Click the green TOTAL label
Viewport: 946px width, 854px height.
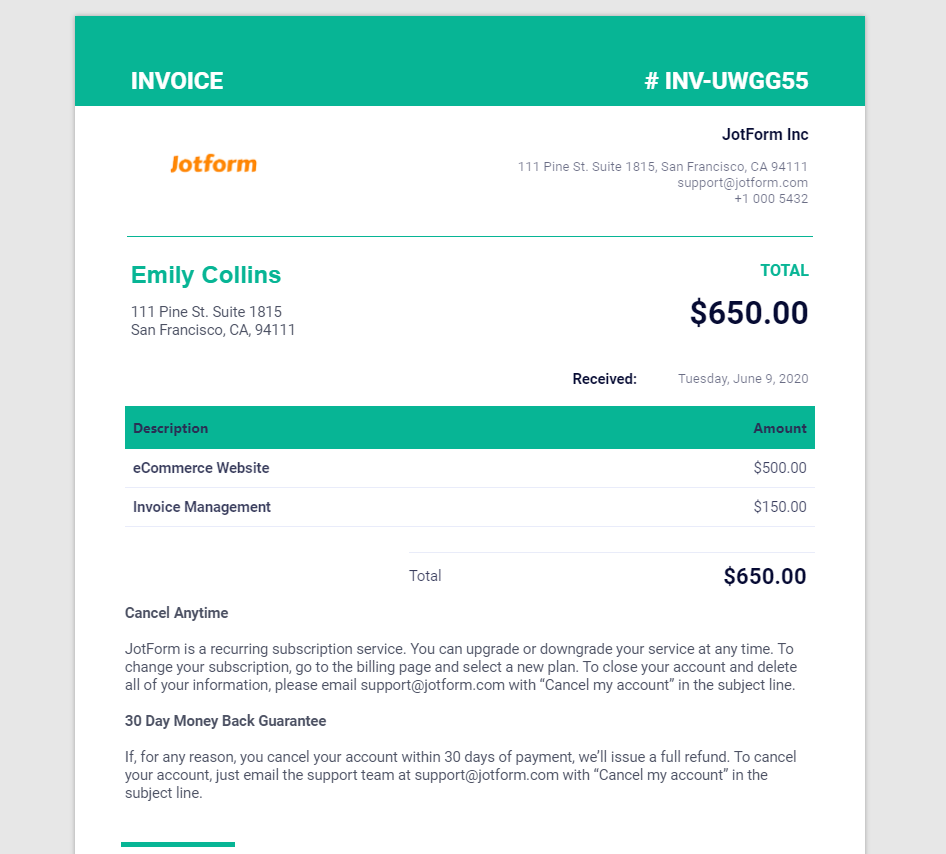784,271
